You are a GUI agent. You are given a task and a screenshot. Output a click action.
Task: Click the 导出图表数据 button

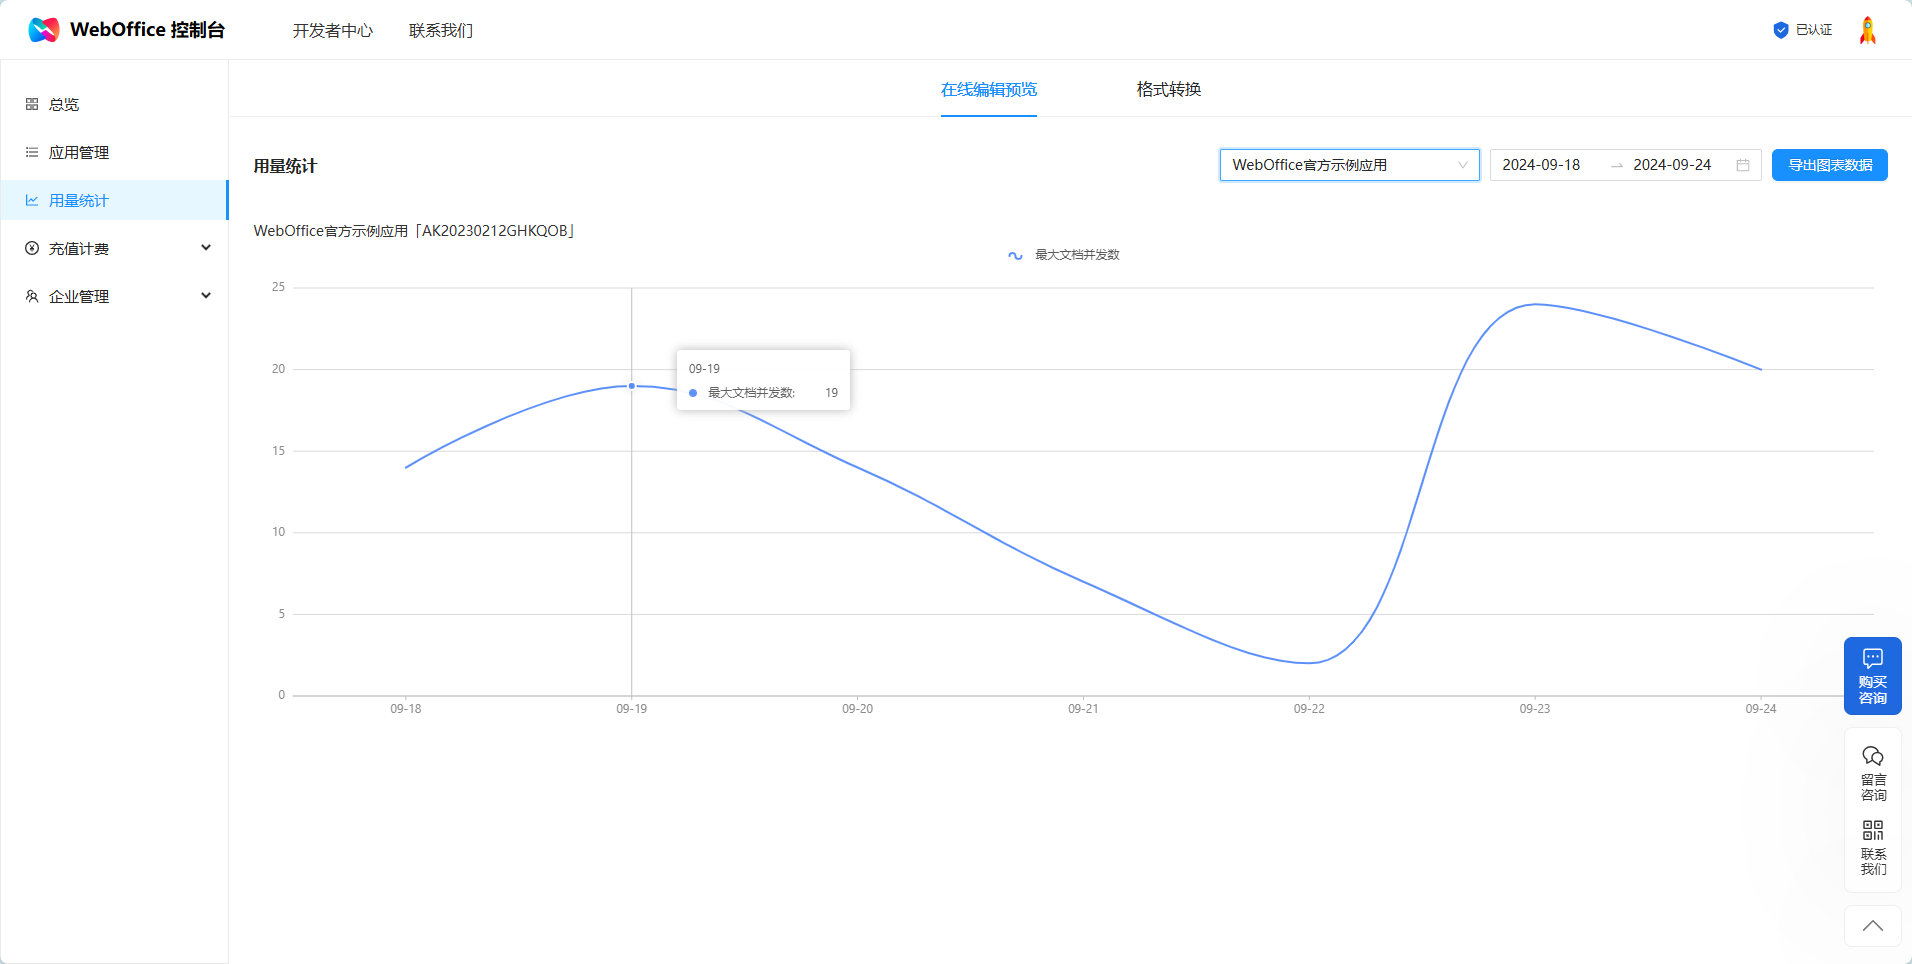click(1829, 165)
